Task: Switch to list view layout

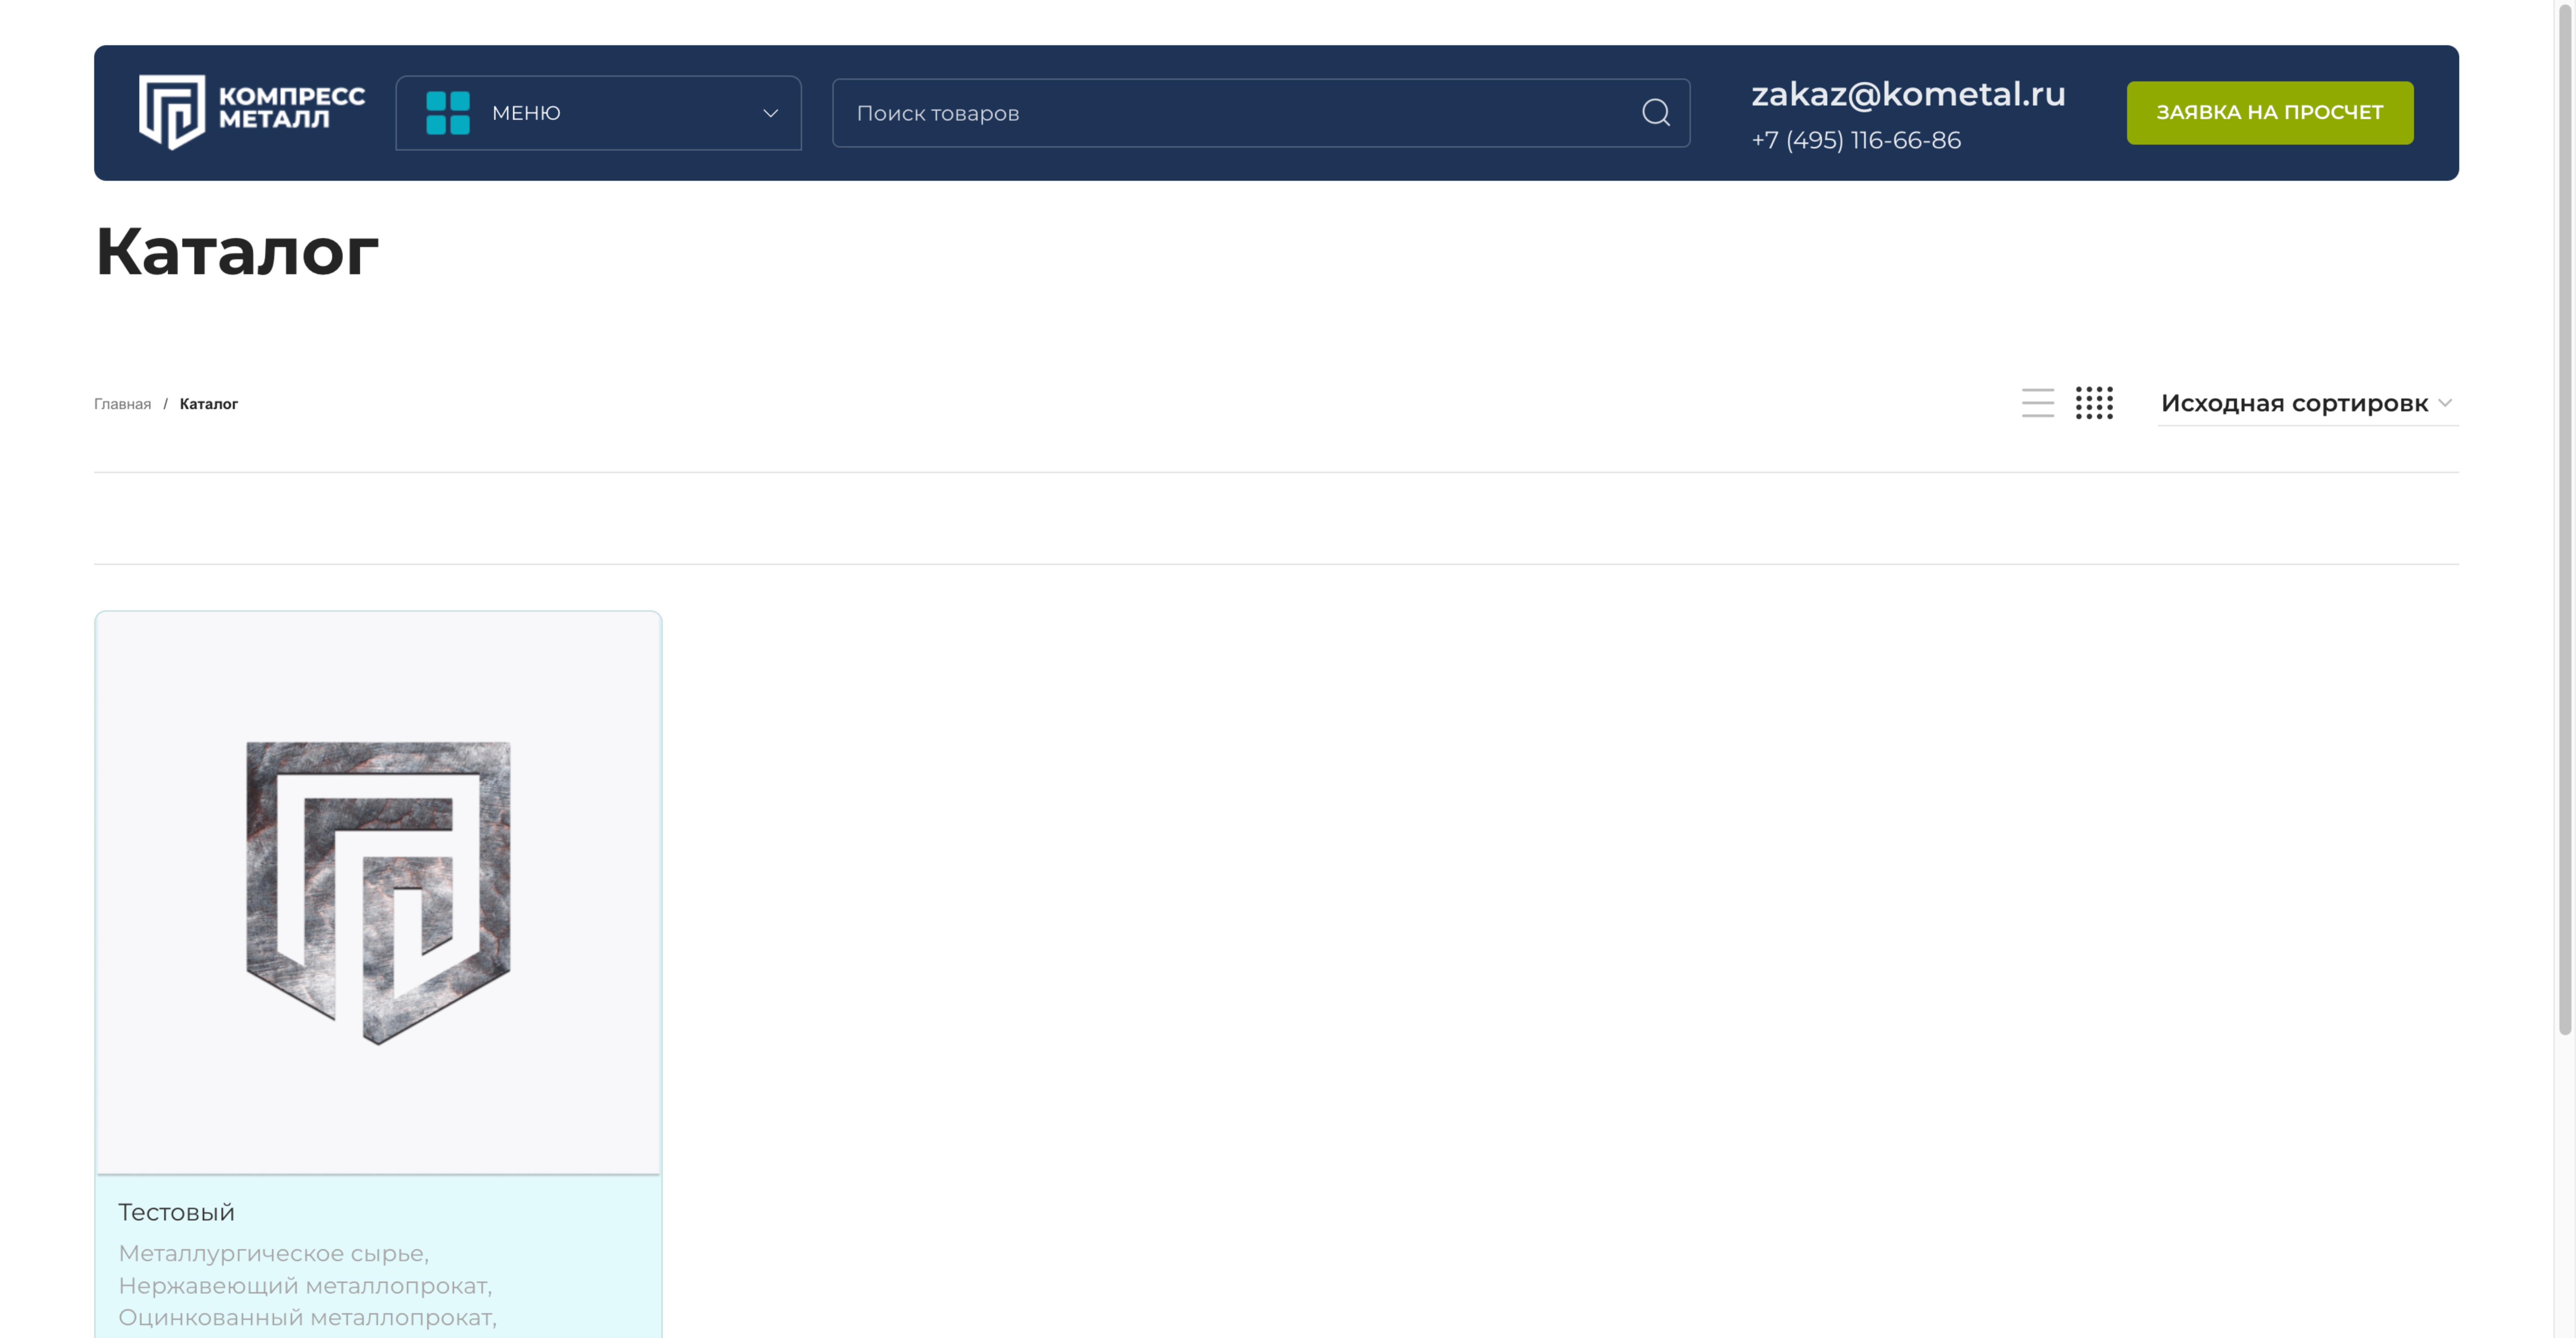Action: coord(2037,403)
